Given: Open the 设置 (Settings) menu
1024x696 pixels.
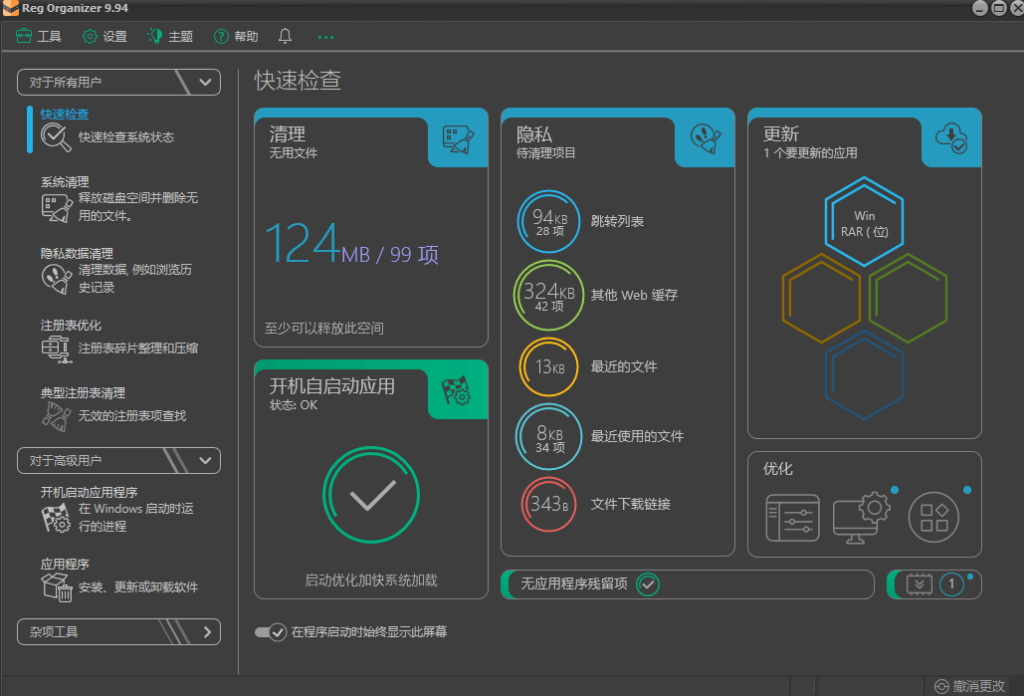Looking at the screenshot, I should pyautogui.click(x=104, y=37).
